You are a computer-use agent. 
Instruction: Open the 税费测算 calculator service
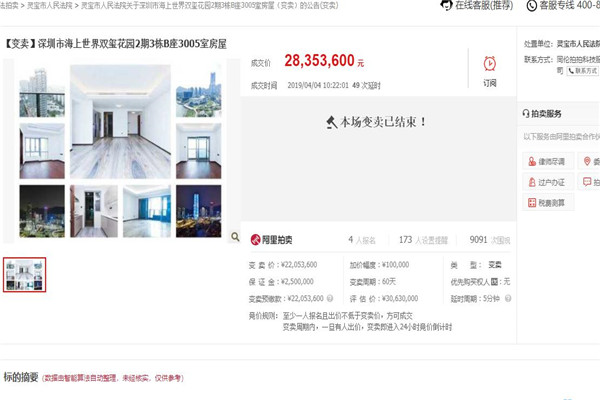(548, 203)
